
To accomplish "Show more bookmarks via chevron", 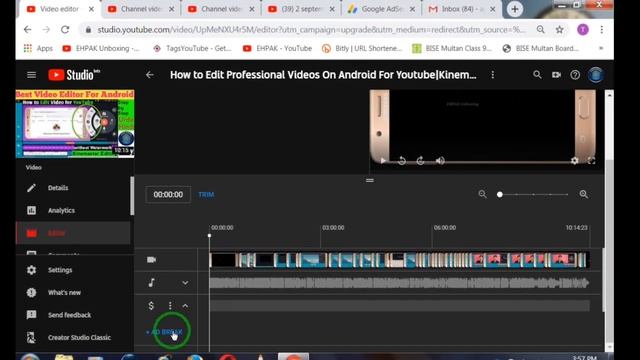I will pyautogui.click(x=601, y=48).
